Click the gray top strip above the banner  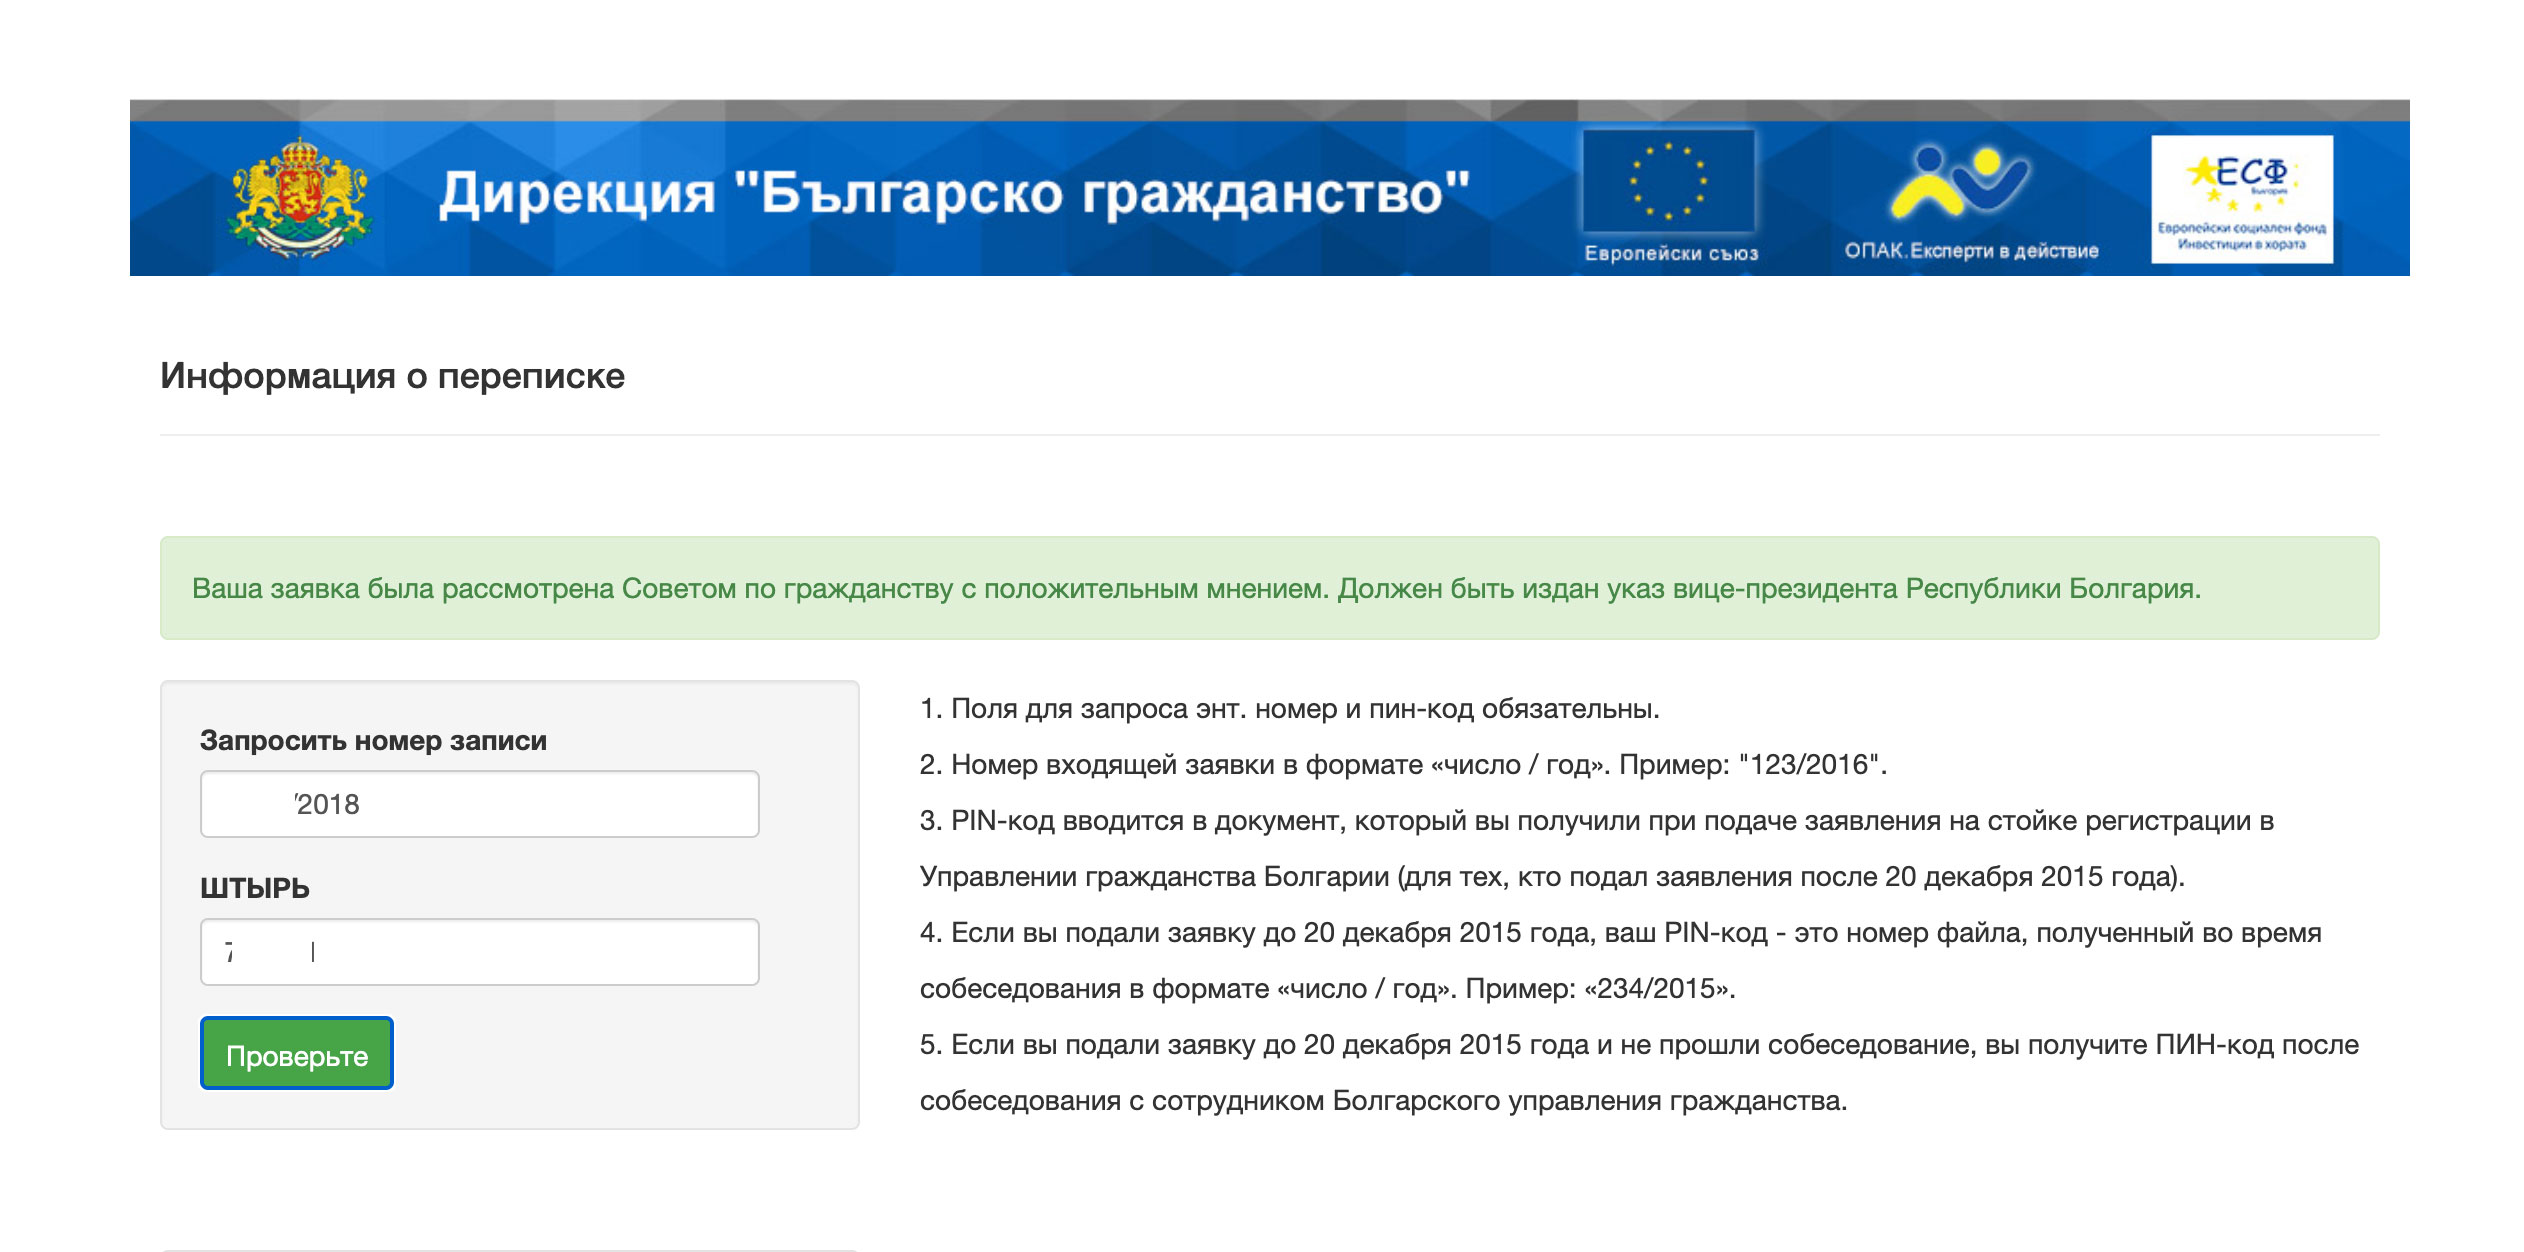pos(1268,109)
